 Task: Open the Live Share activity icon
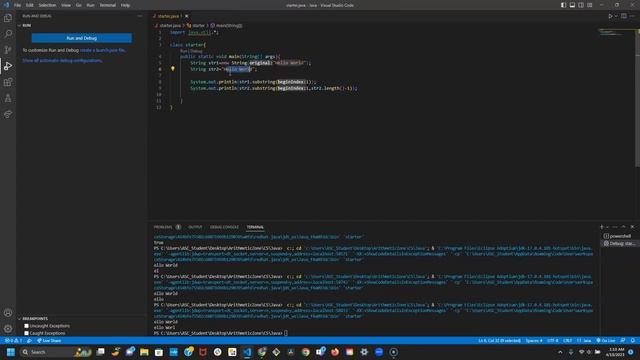click(x=8, y=114)
